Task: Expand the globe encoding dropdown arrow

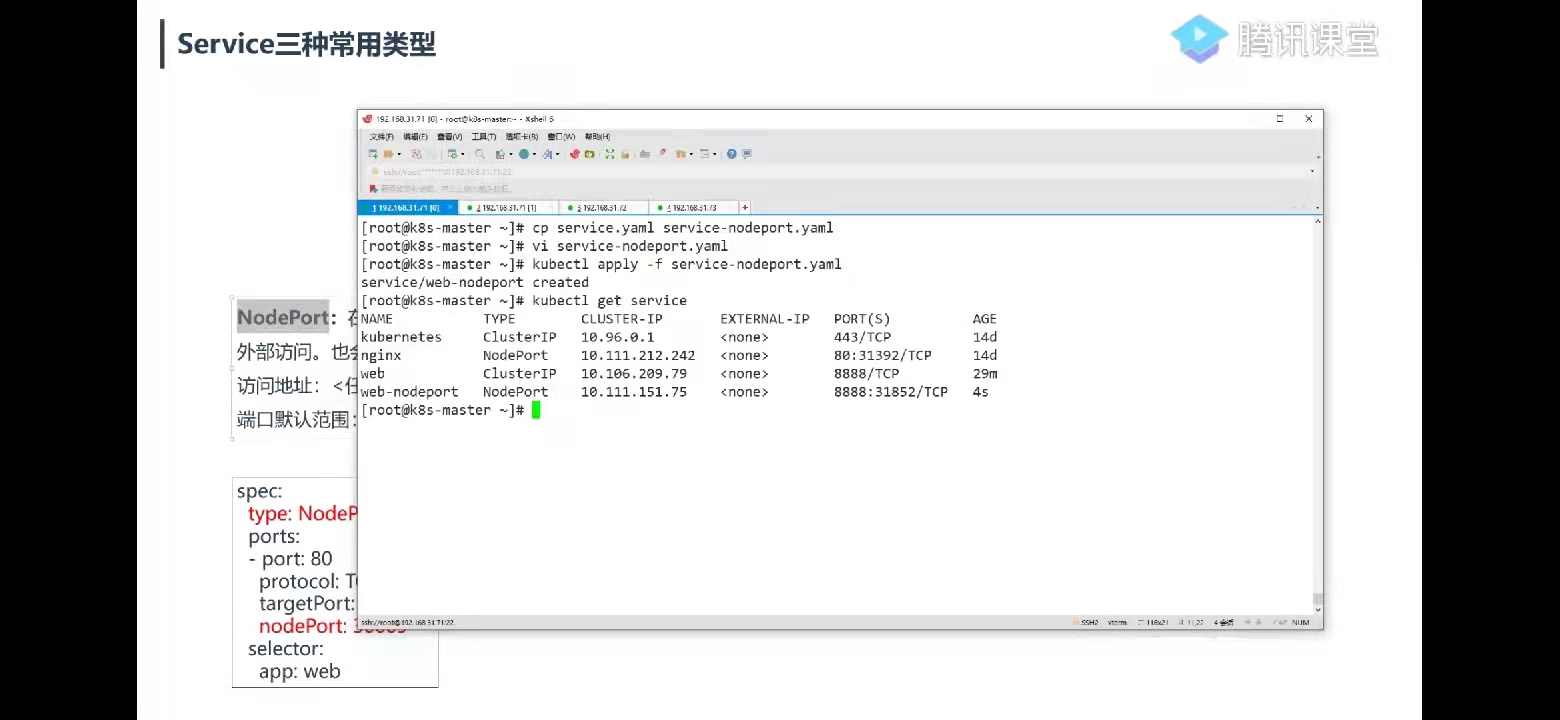Action: [534, 154]
